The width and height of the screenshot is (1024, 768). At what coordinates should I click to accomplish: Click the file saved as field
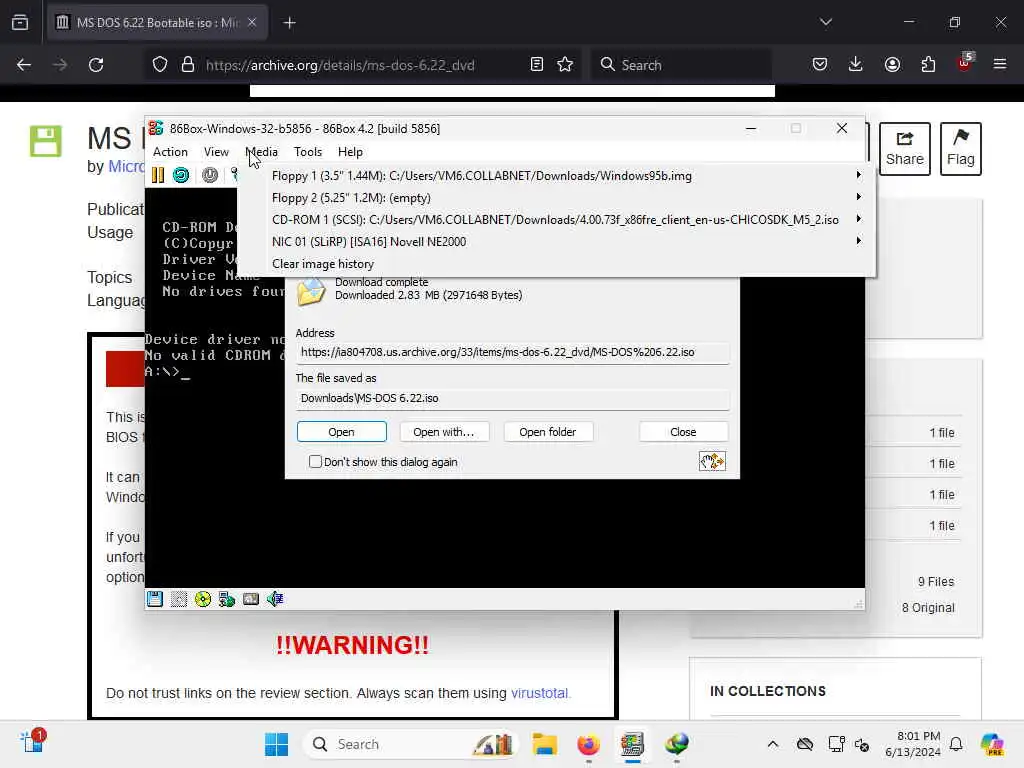(512, 398)
